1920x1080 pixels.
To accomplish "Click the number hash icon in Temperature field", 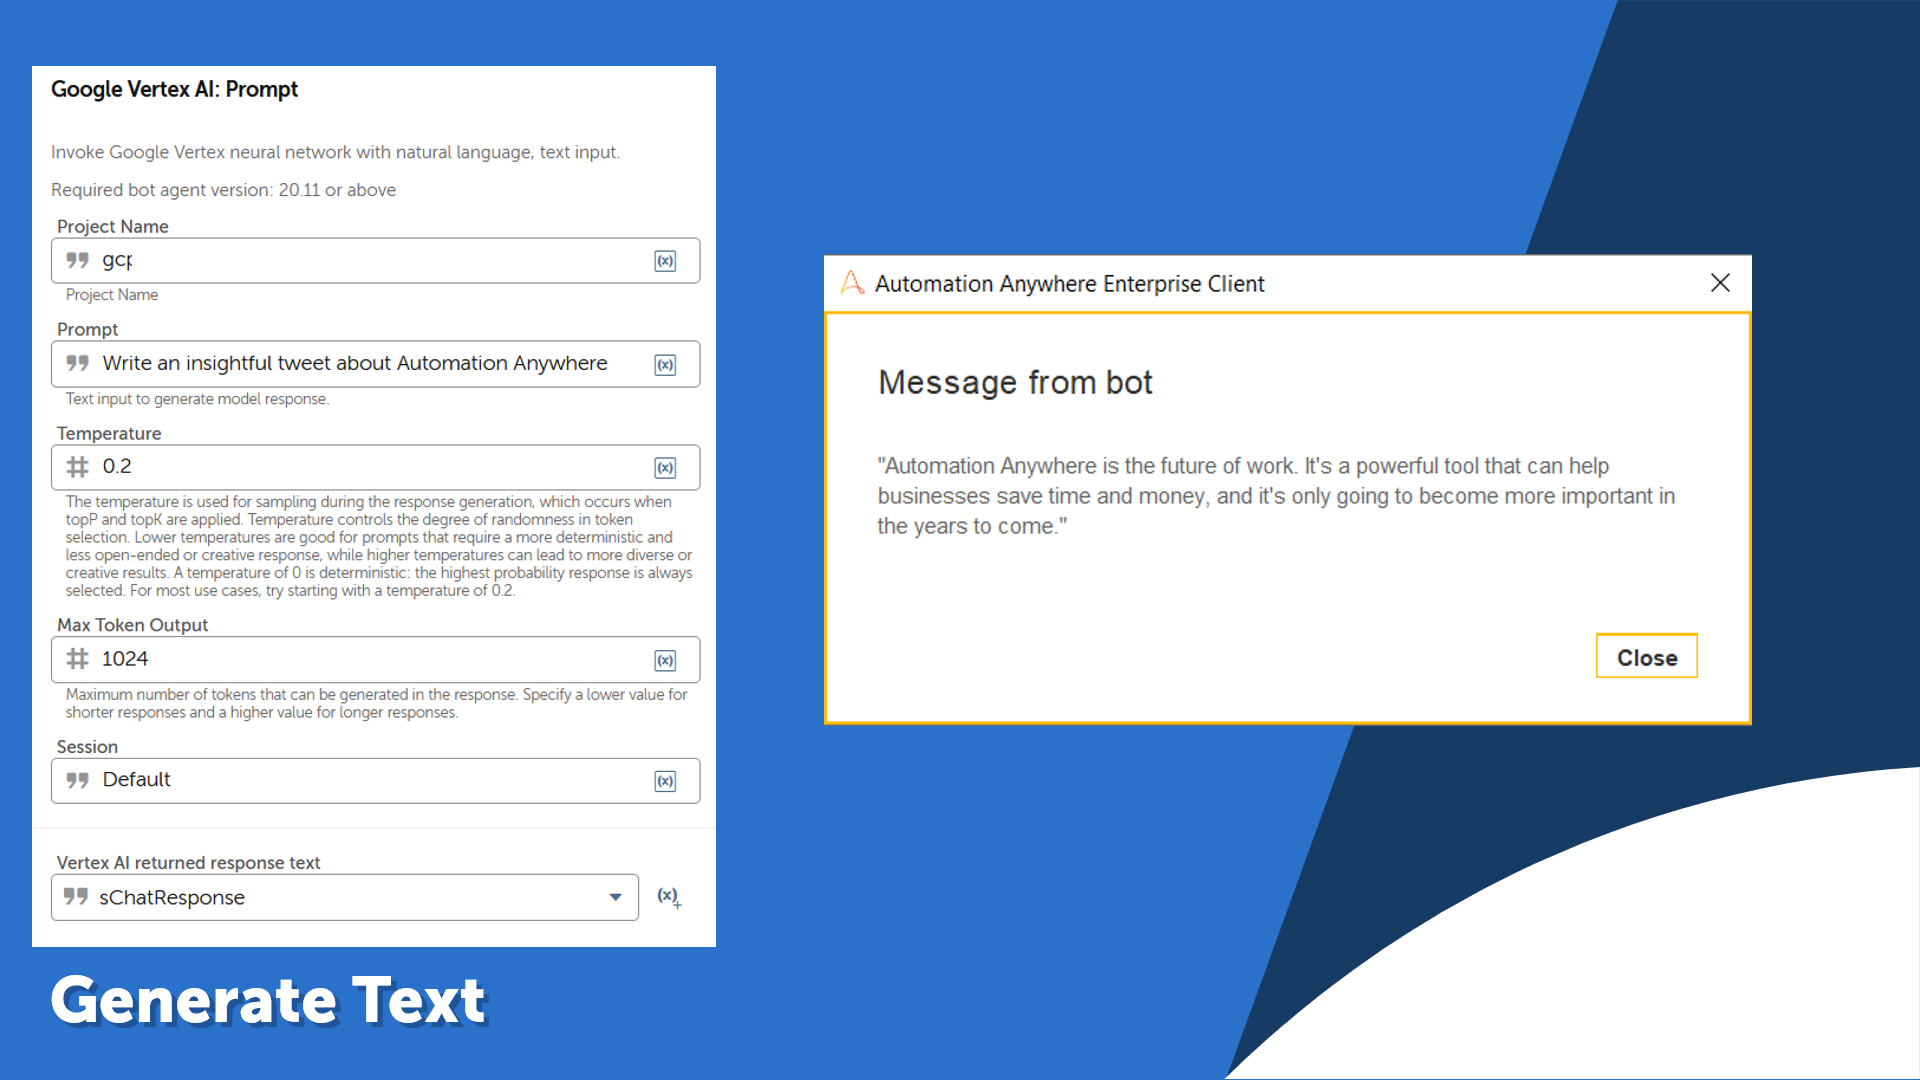I will tap(78, 467).
